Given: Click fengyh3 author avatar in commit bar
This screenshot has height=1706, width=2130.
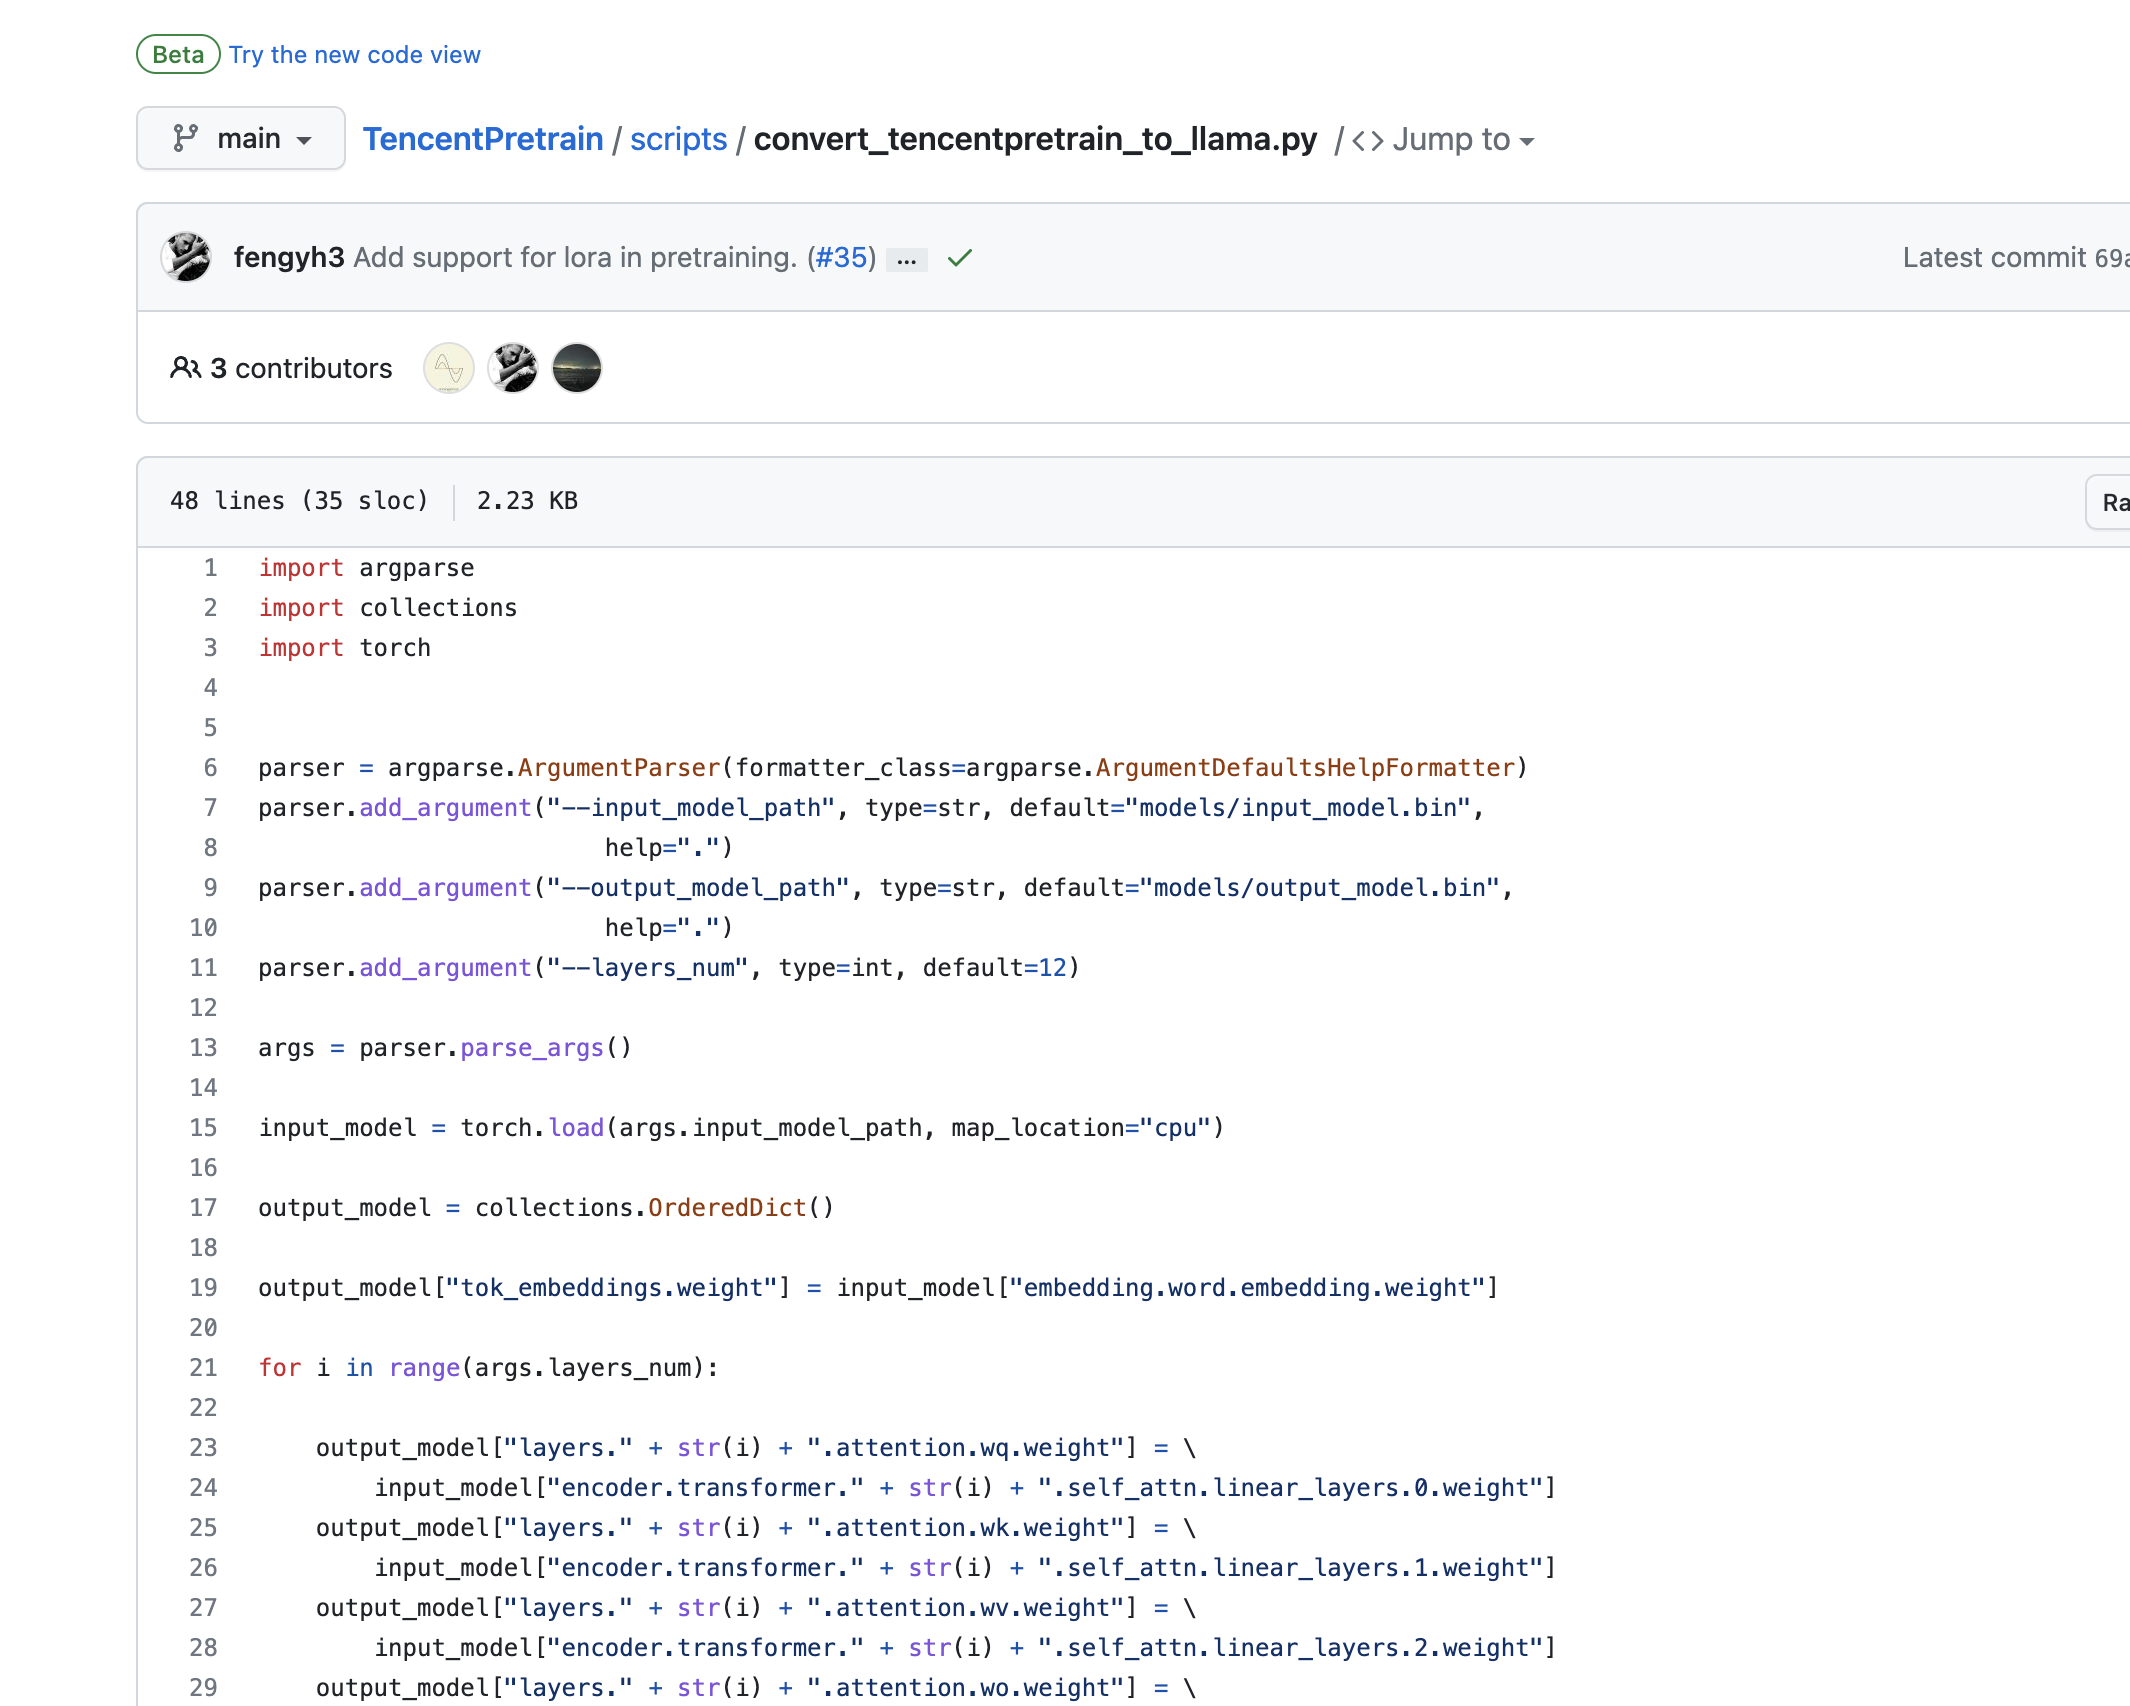Looking at the screenshot, I should pyautogui.click(x=187, y=257).
